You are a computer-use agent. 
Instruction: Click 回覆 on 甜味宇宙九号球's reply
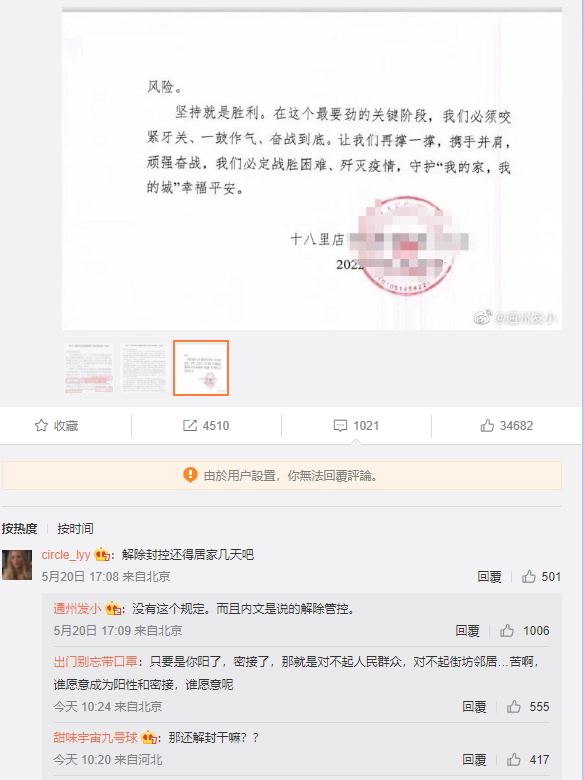coord(474,760)
